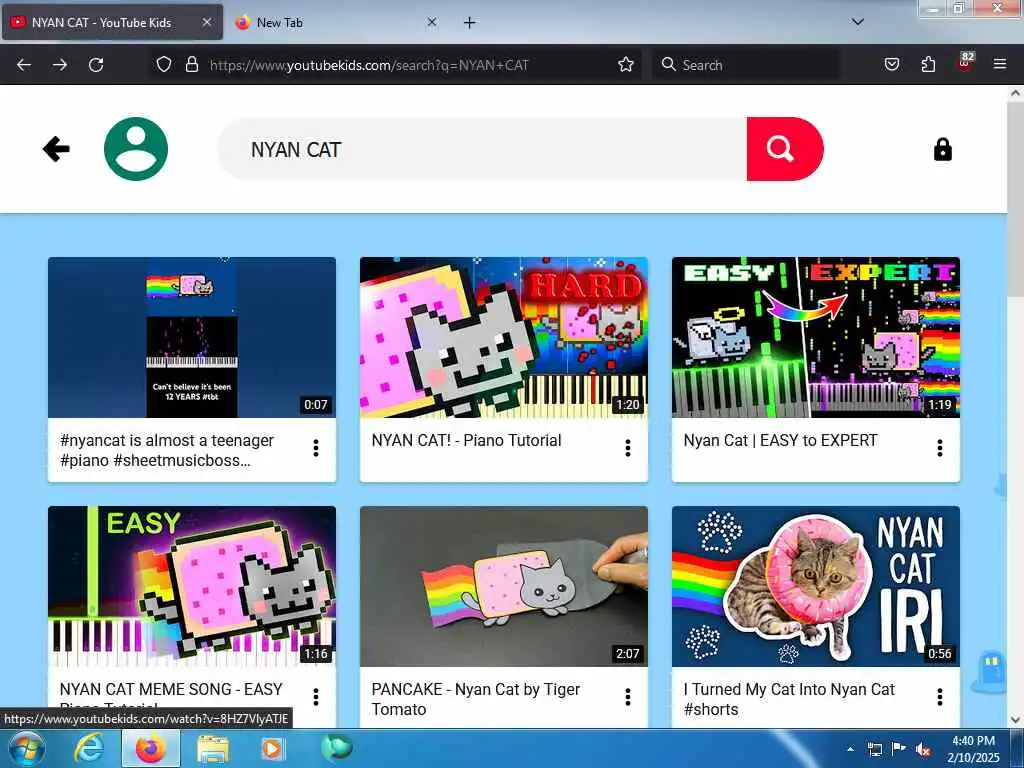The height and width of the screenshot is (768, 1024).
Task: Go back with Firefox back arrow
Action: [x=24, y=65]
